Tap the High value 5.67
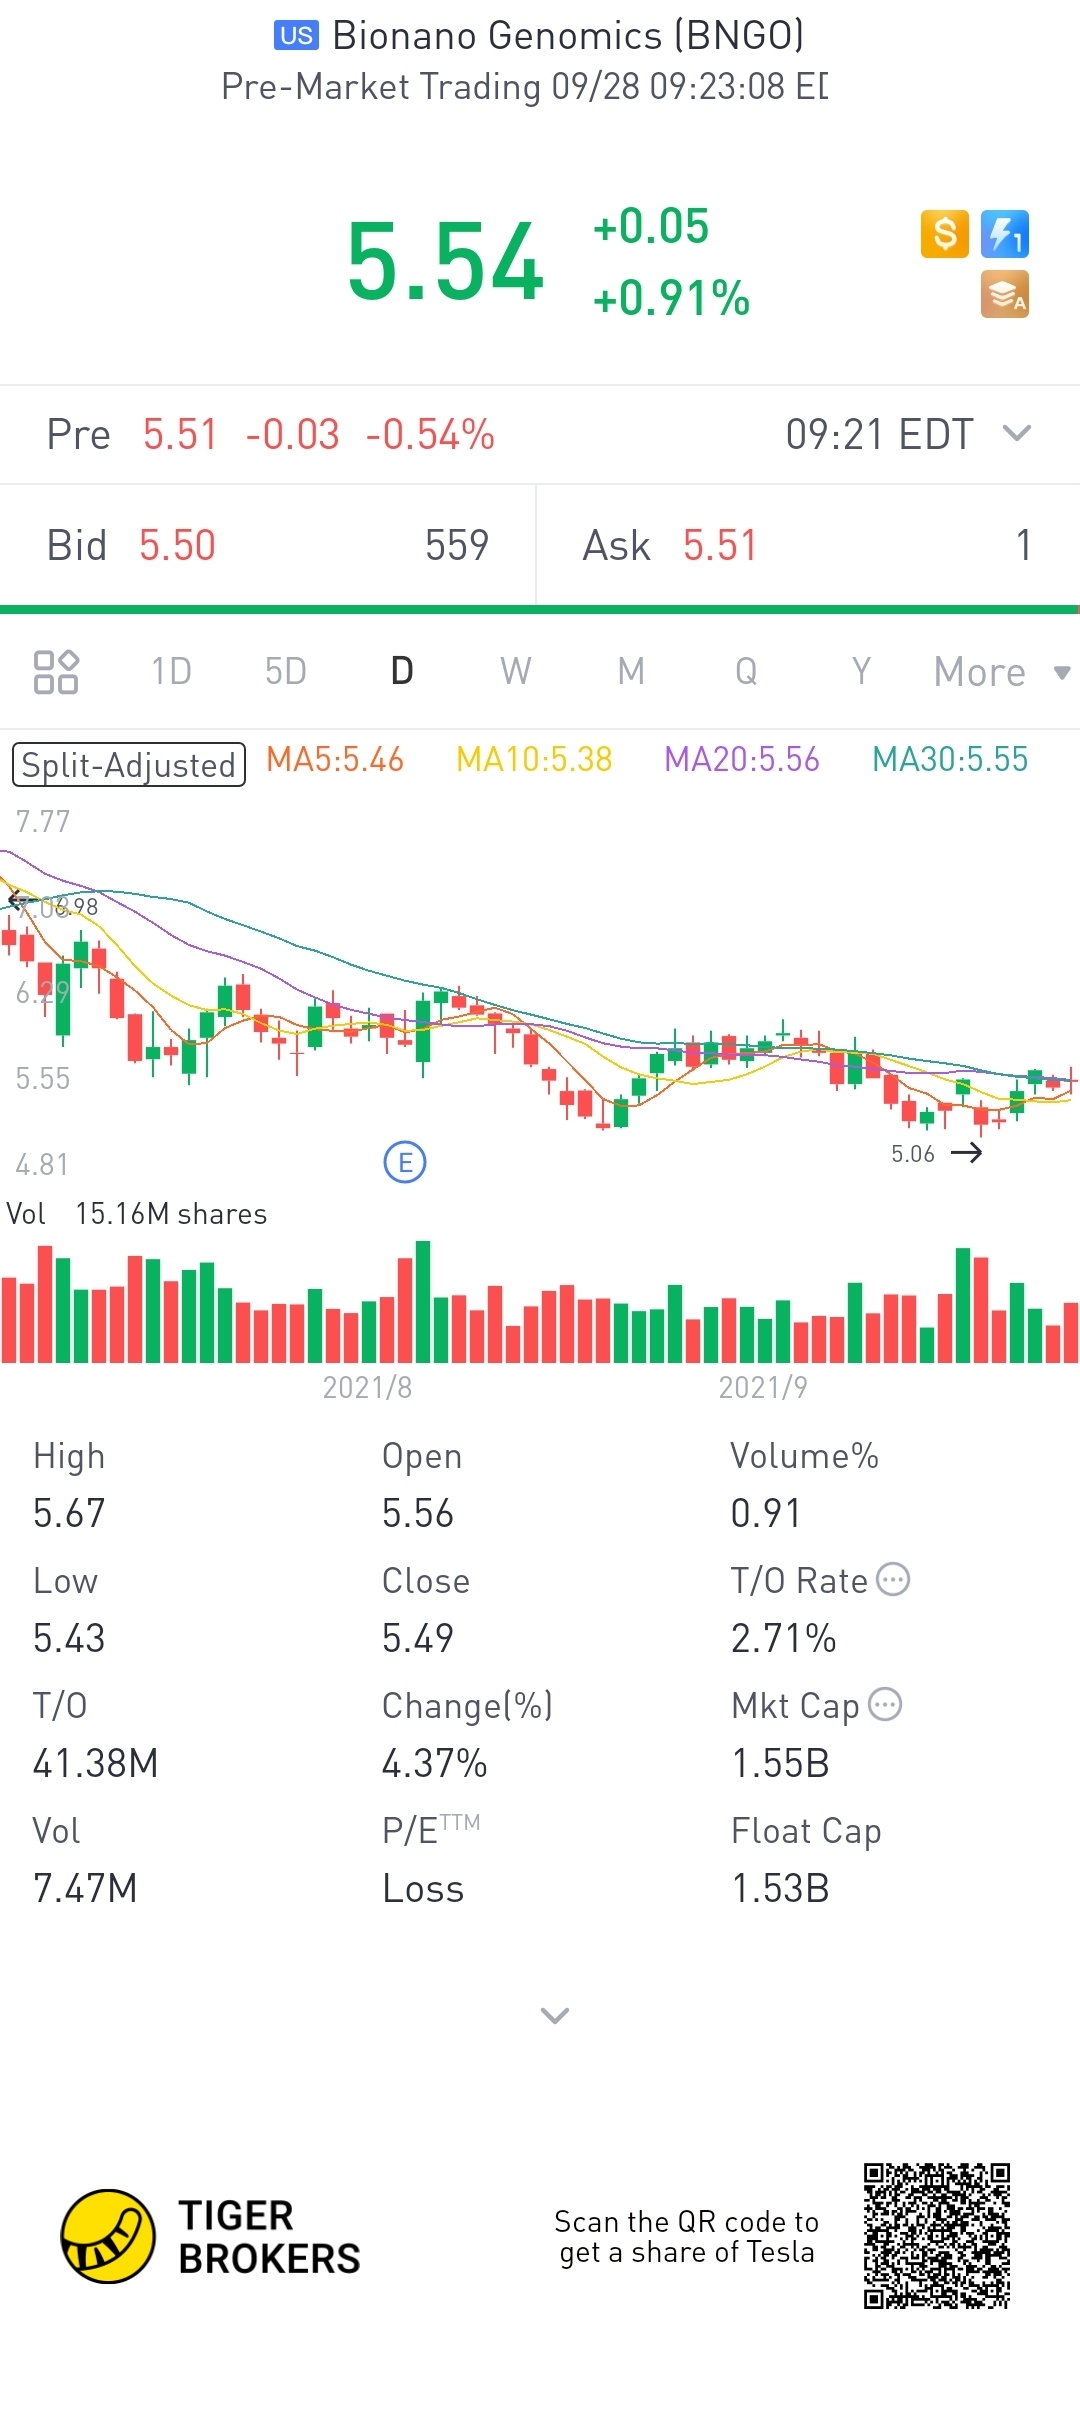Screen dimensions: 1080x2409 (x=69, y=1513)
